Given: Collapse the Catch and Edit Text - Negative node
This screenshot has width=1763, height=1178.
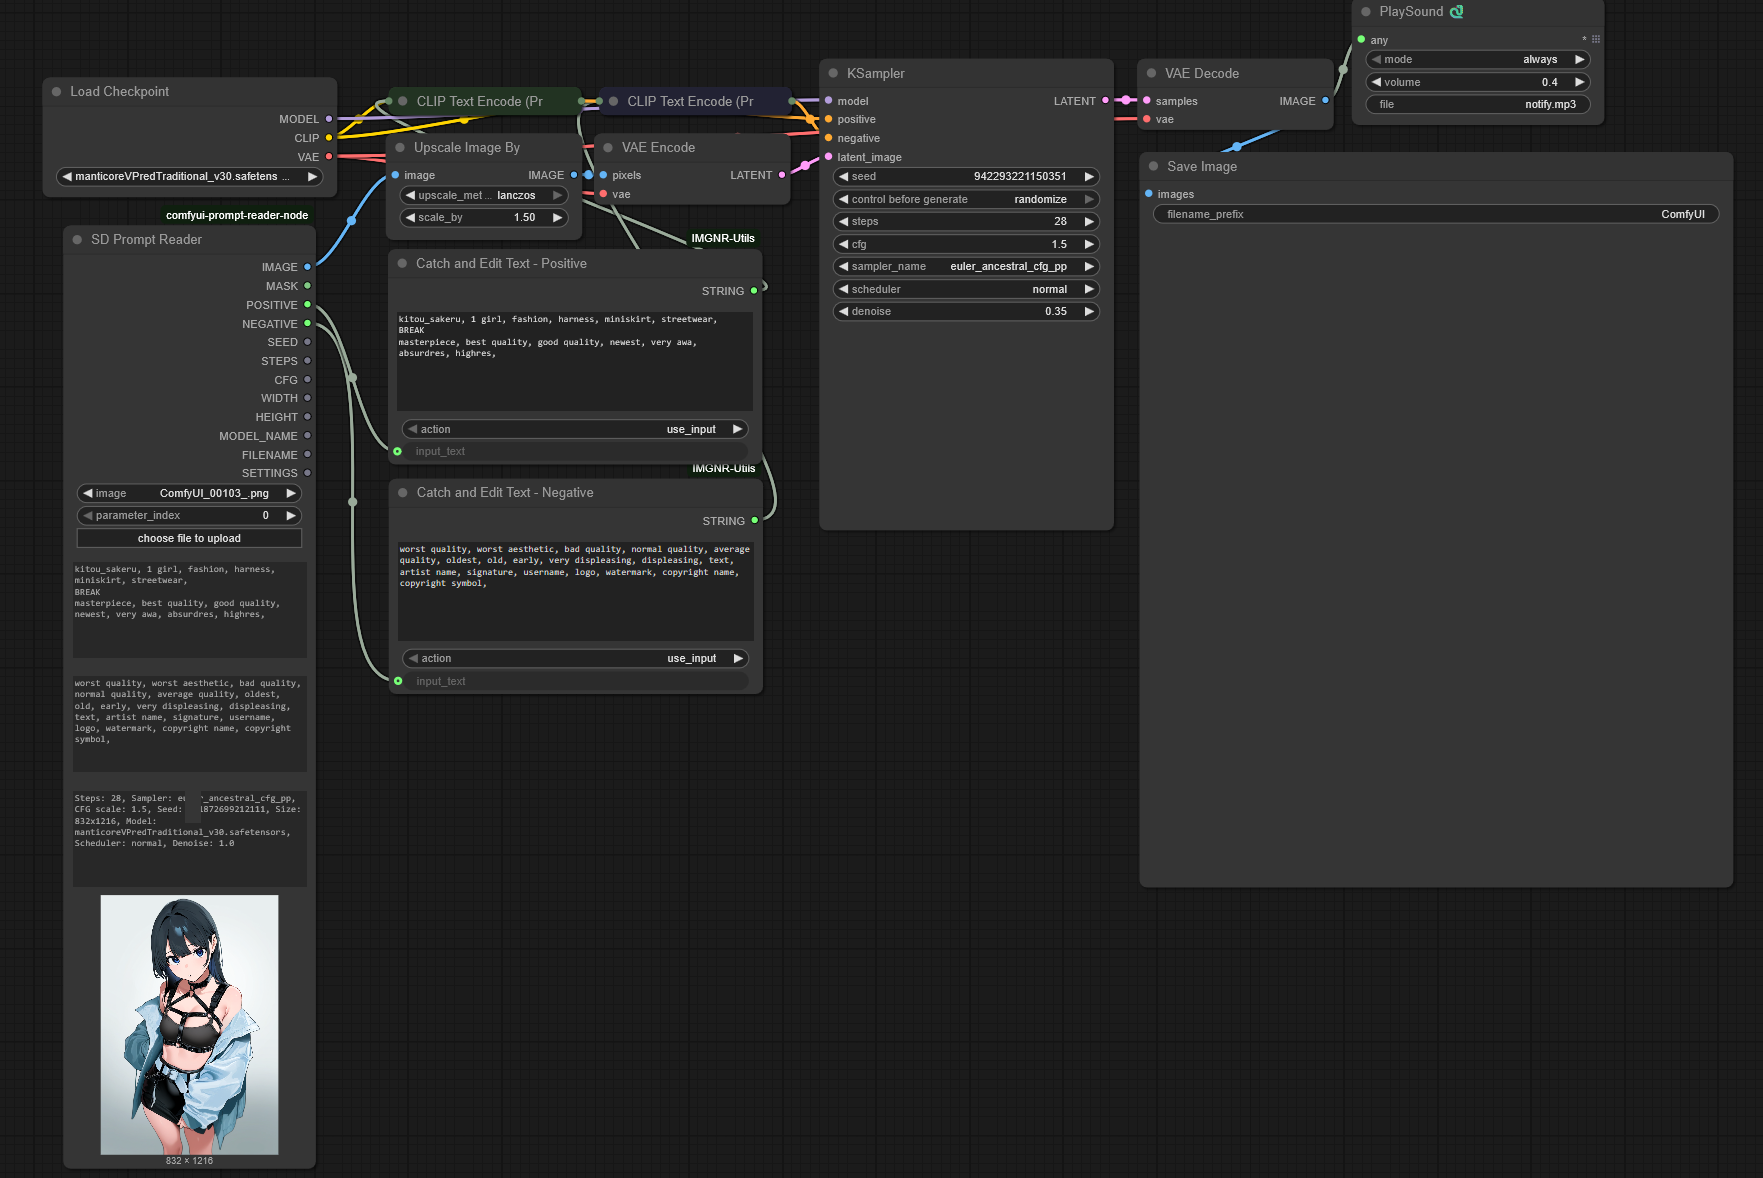Looking at the screenshot, I should 403,492.
